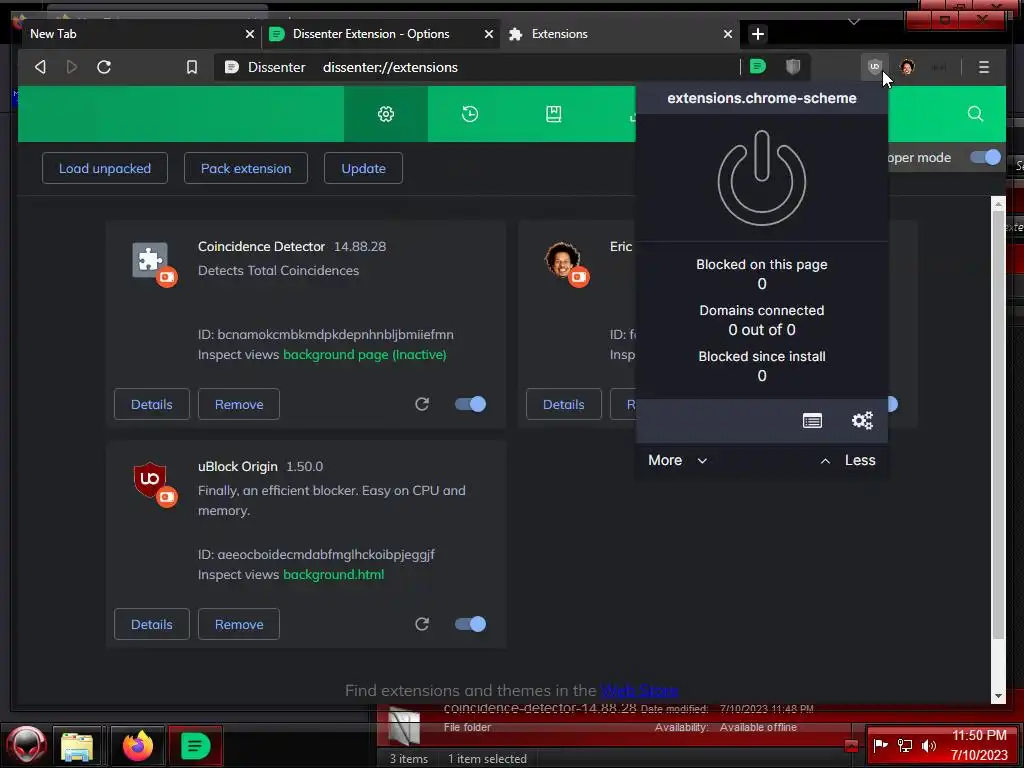
Task: Open Details for uBlock Origin
Action: coord(152,624)
